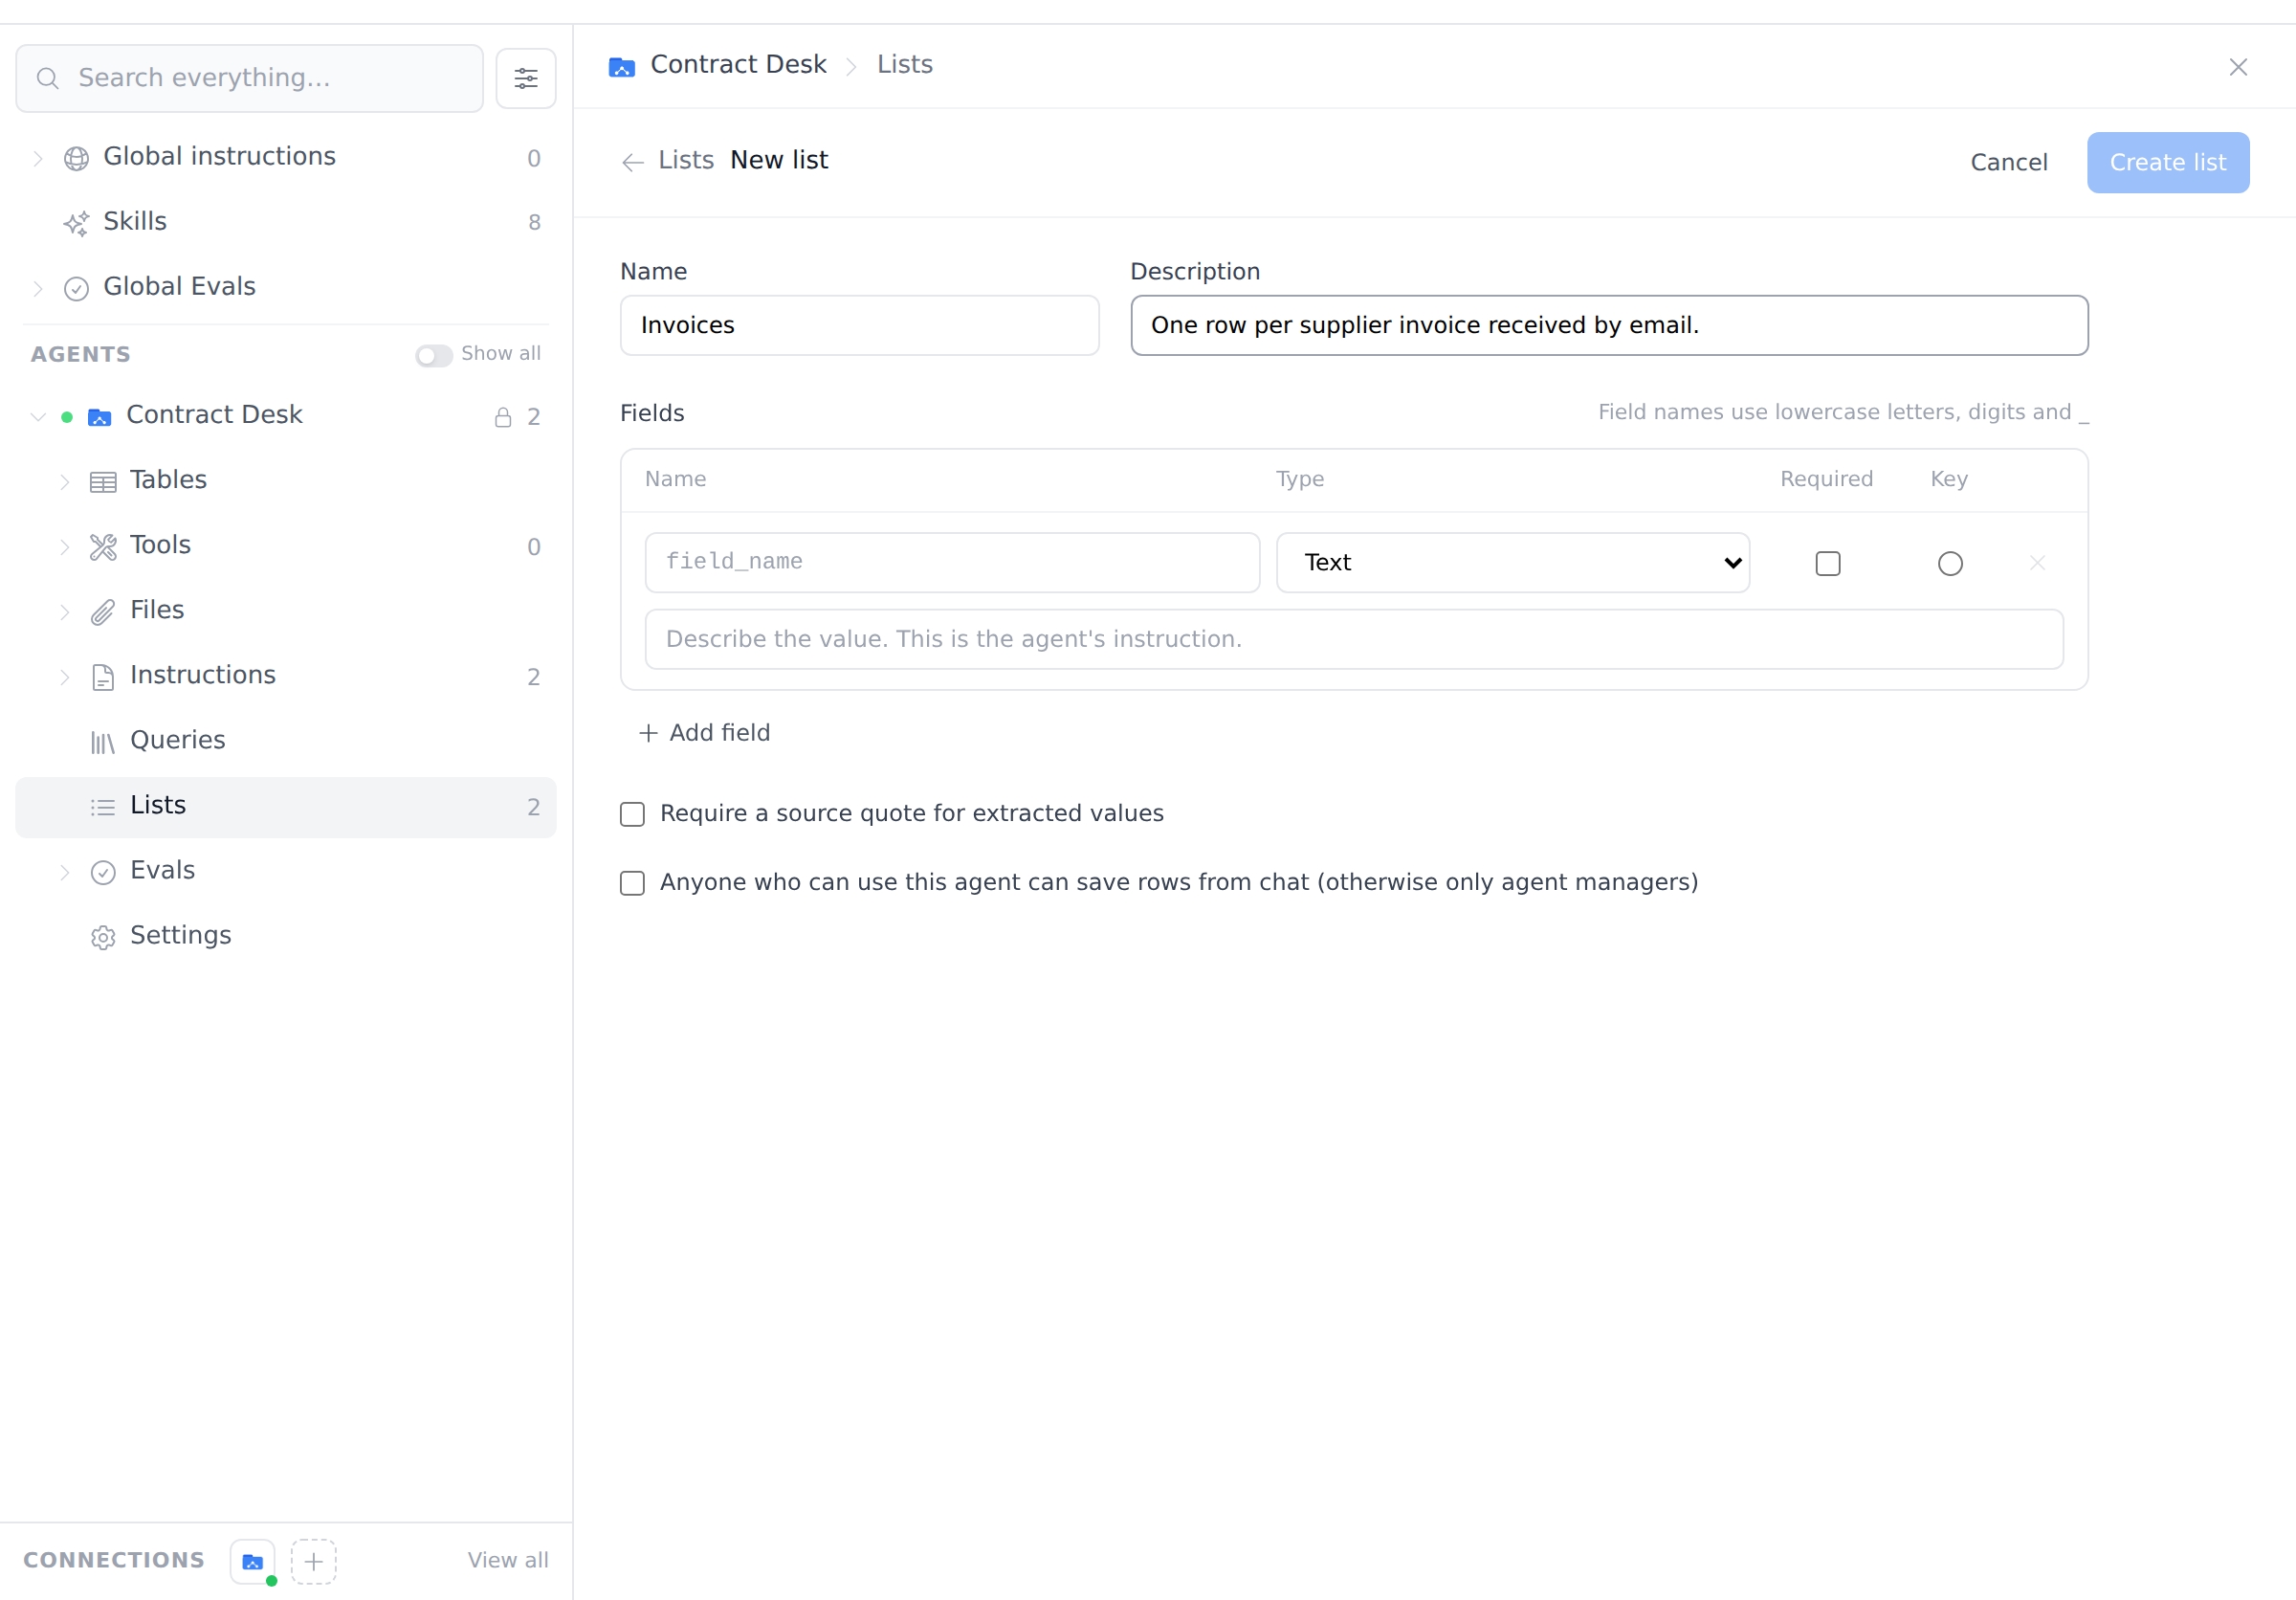Click the Evals circle-check icon
Screen dimensions: 2296x1600
point(103,872)
